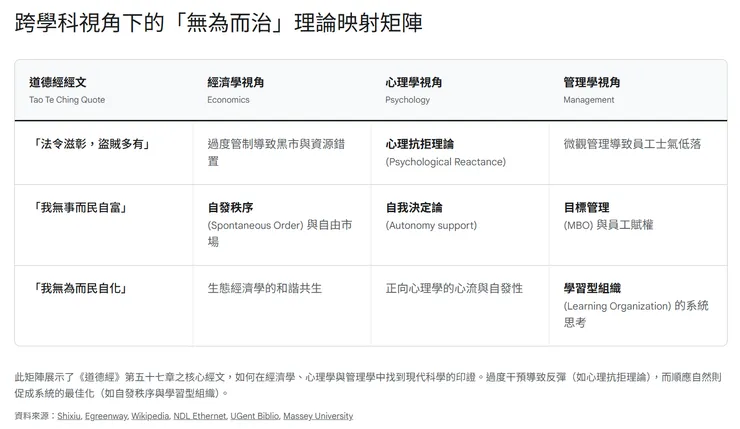Click the 目標管理 heading
The image size is (740, 429).
(x=586, y=208)
